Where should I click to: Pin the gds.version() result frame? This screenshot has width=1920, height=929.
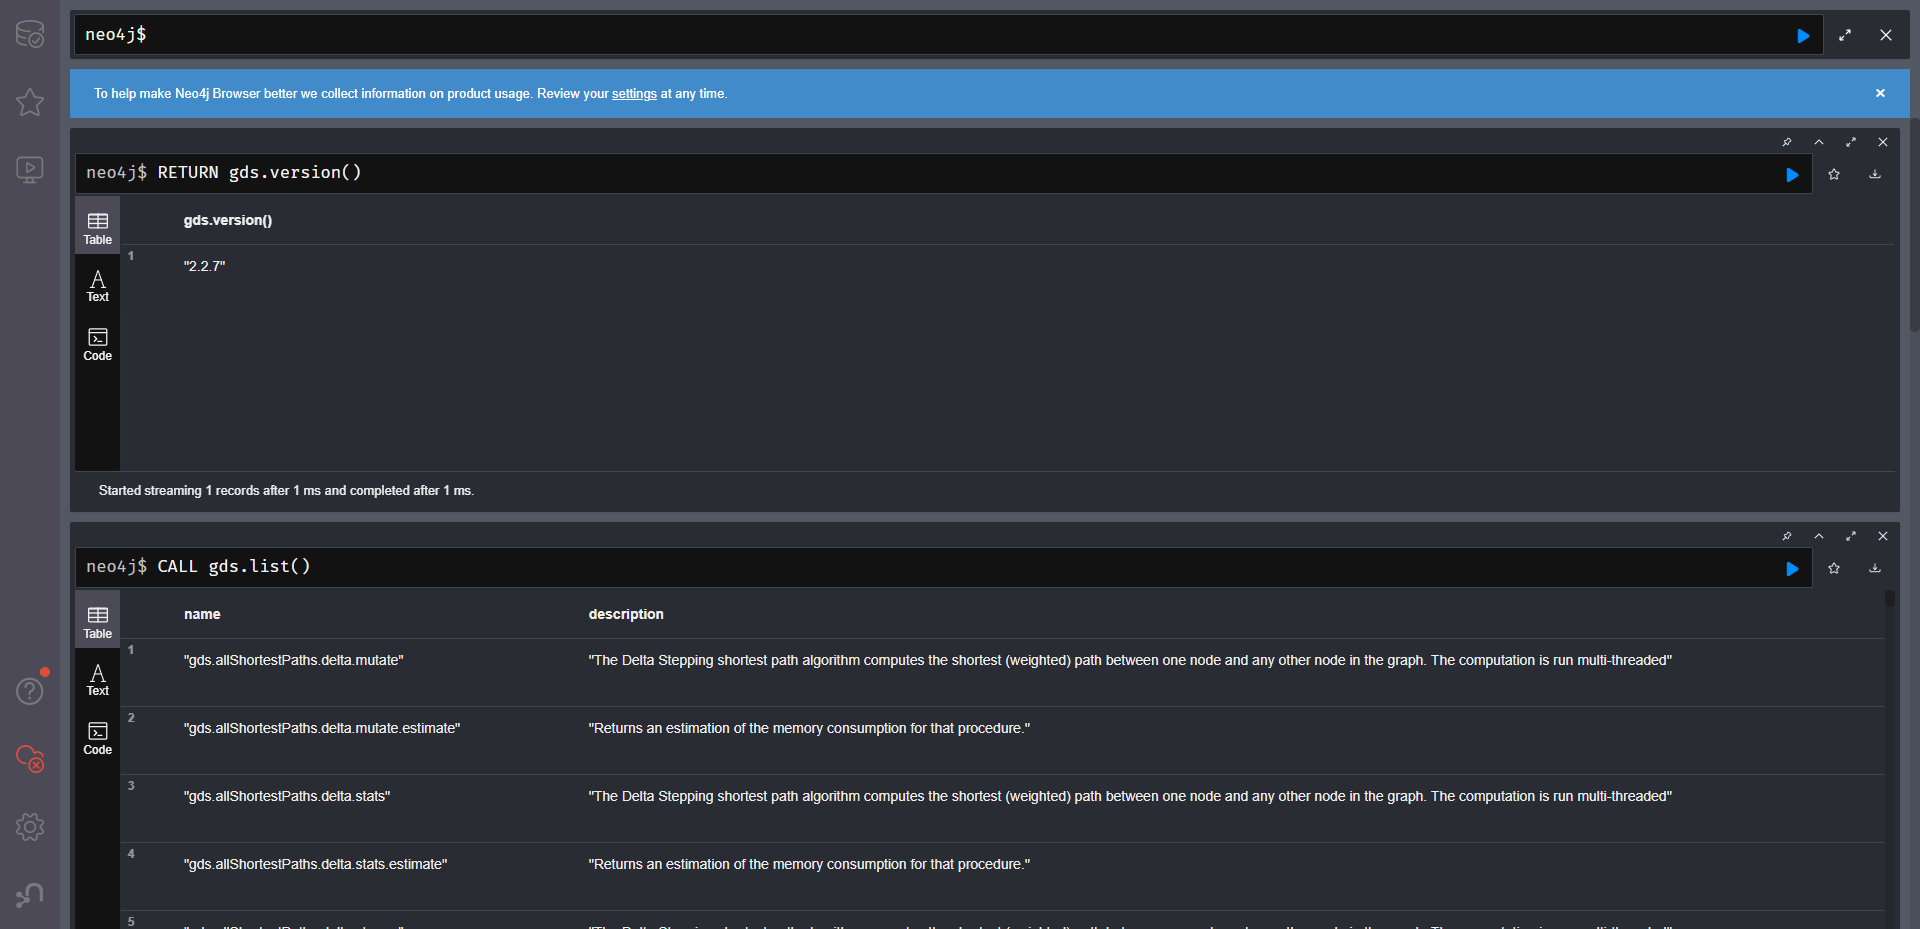[1787, 142]
